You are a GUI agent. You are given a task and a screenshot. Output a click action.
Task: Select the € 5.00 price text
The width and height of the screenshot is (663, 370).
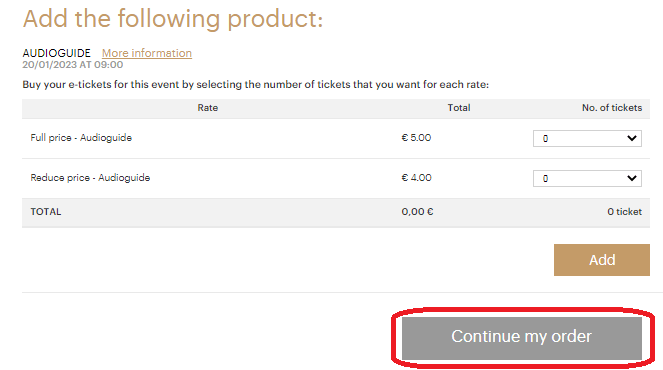click(416, 138)
